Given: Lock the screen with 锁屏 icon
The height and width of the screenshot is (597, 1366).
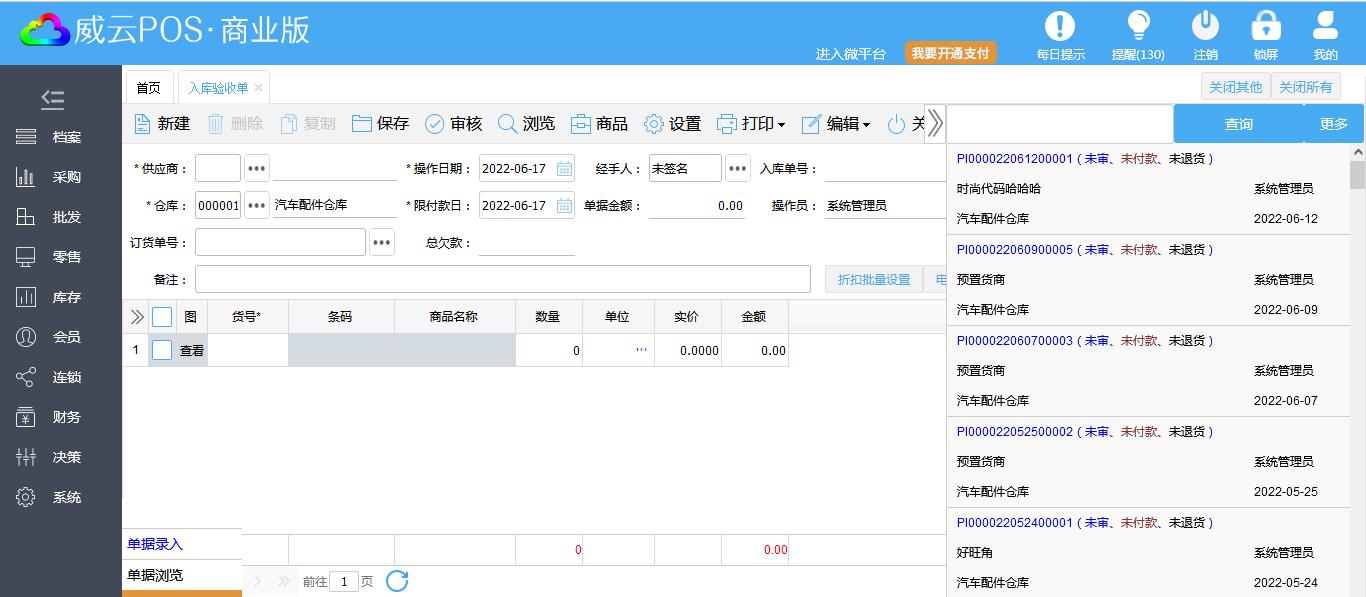Looking at the screenshot, I should (x=1266, y=27).
